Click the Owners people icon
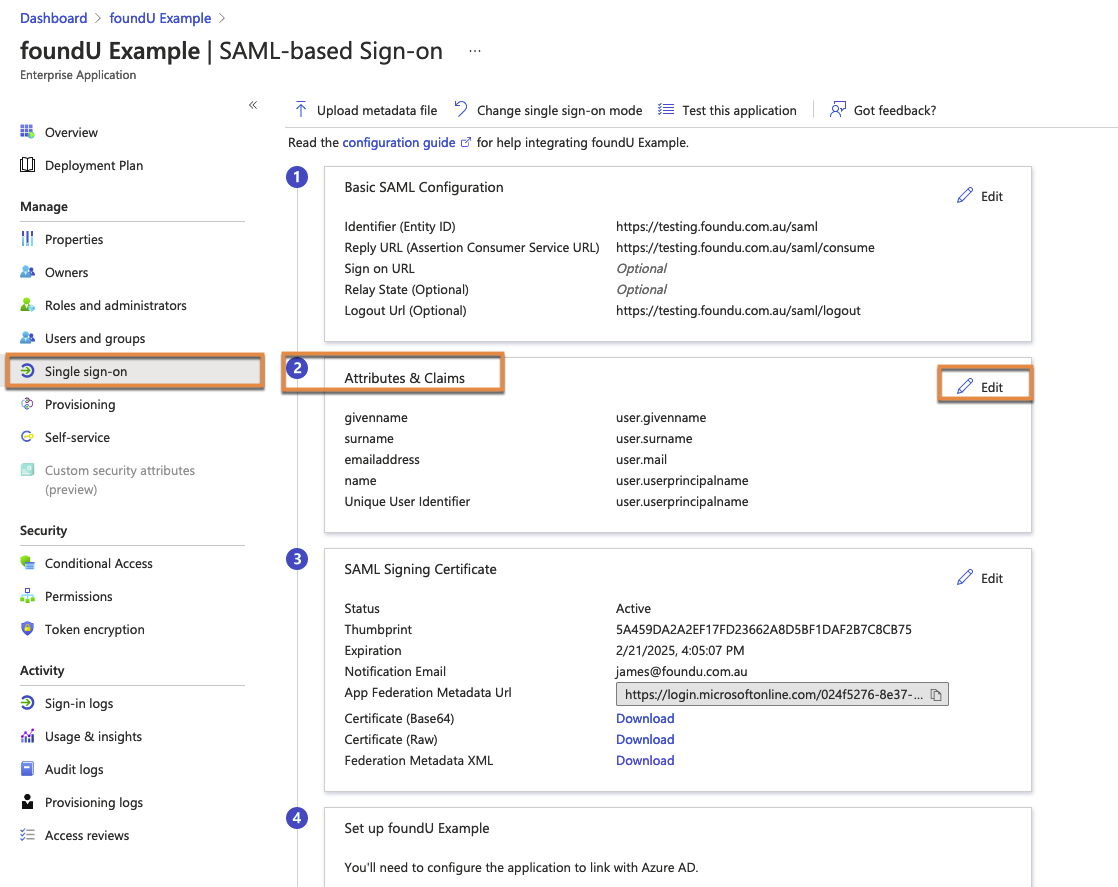1118x887 pixels. click(x=27, y=272)
